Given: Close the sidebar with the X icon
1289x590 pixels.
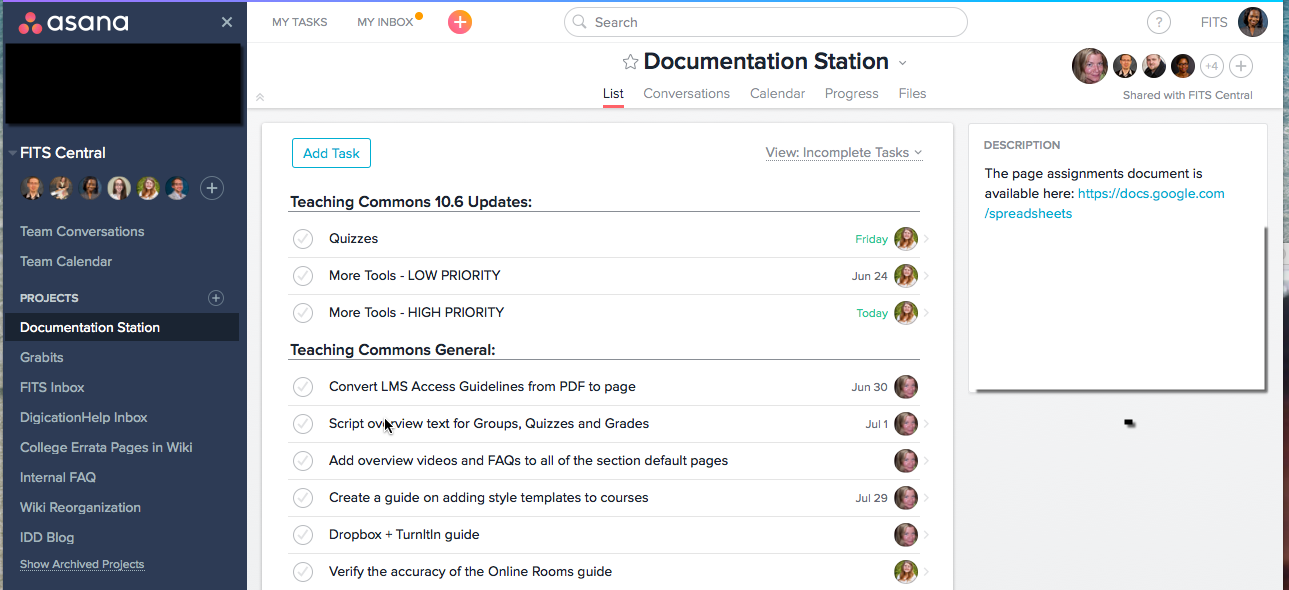Looking at the screenshot, I should tap(227, 22).
